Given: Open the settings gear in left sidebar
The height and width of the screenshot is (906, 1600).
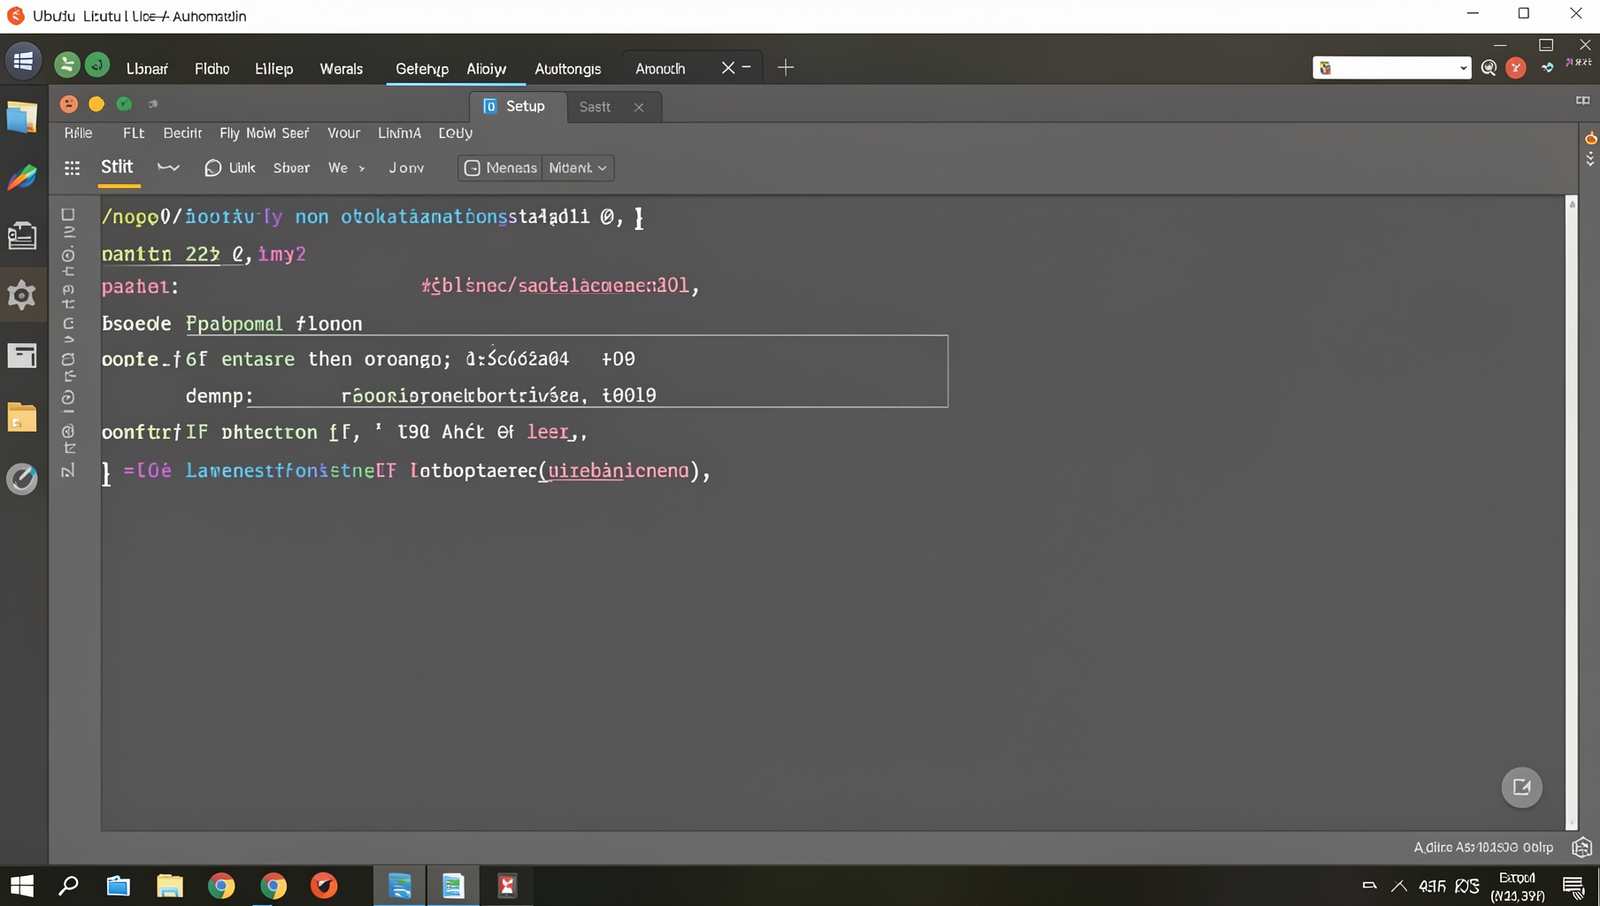Looking at the screenshot, I should tap(22, 295).
